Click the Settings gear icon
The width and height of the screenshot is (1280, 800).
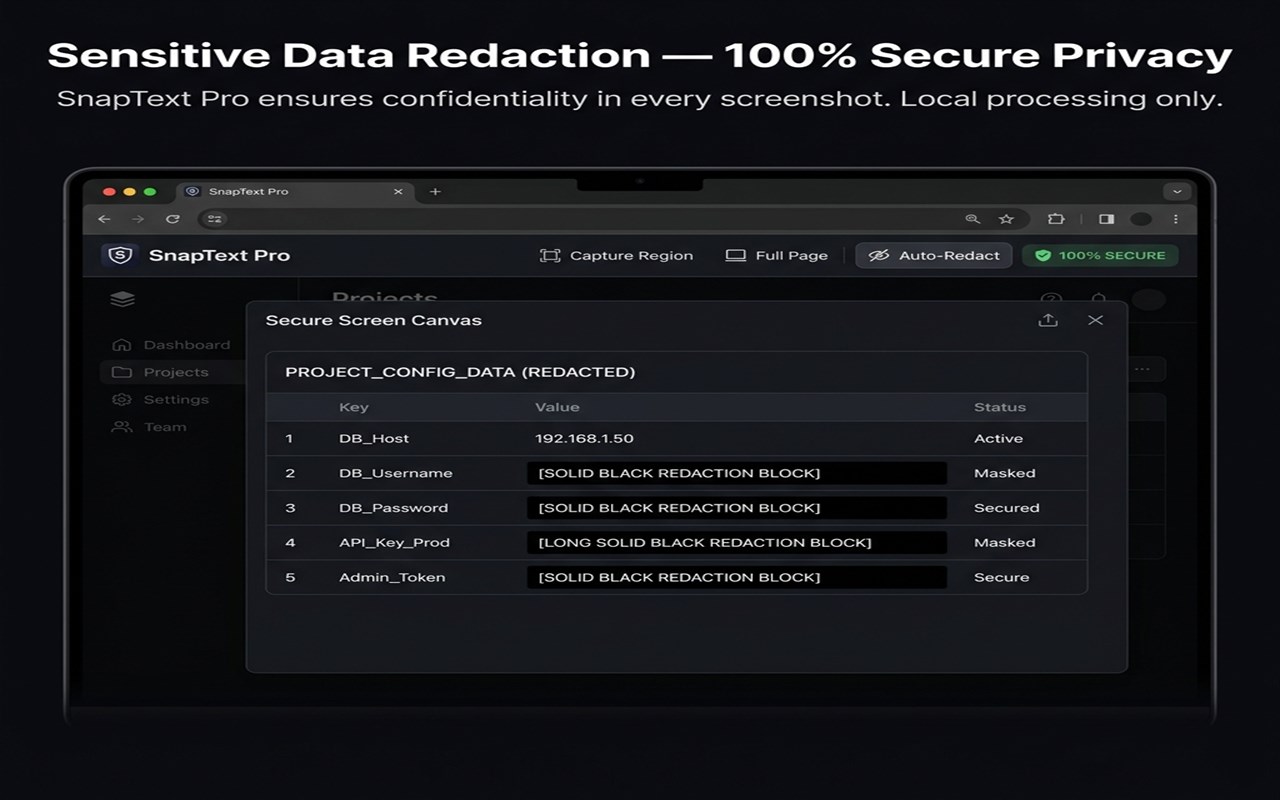pyautogui.click(x=122, y=399)
